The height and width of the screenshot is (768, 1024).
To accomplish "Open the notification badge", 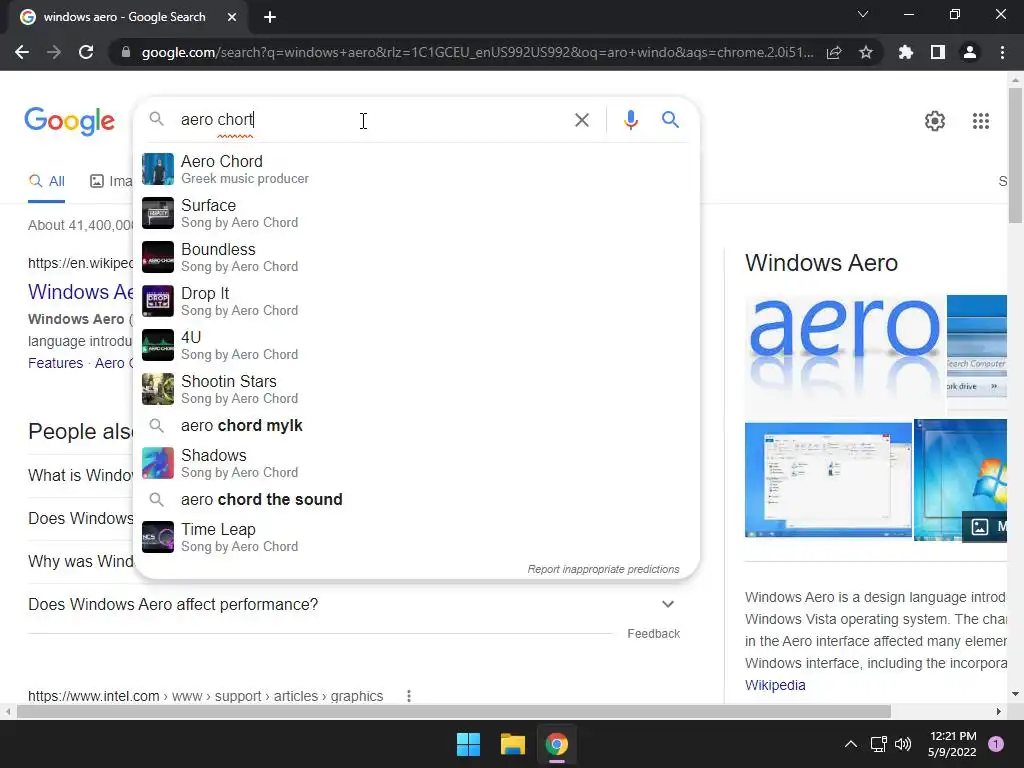I will coord(996,744).
